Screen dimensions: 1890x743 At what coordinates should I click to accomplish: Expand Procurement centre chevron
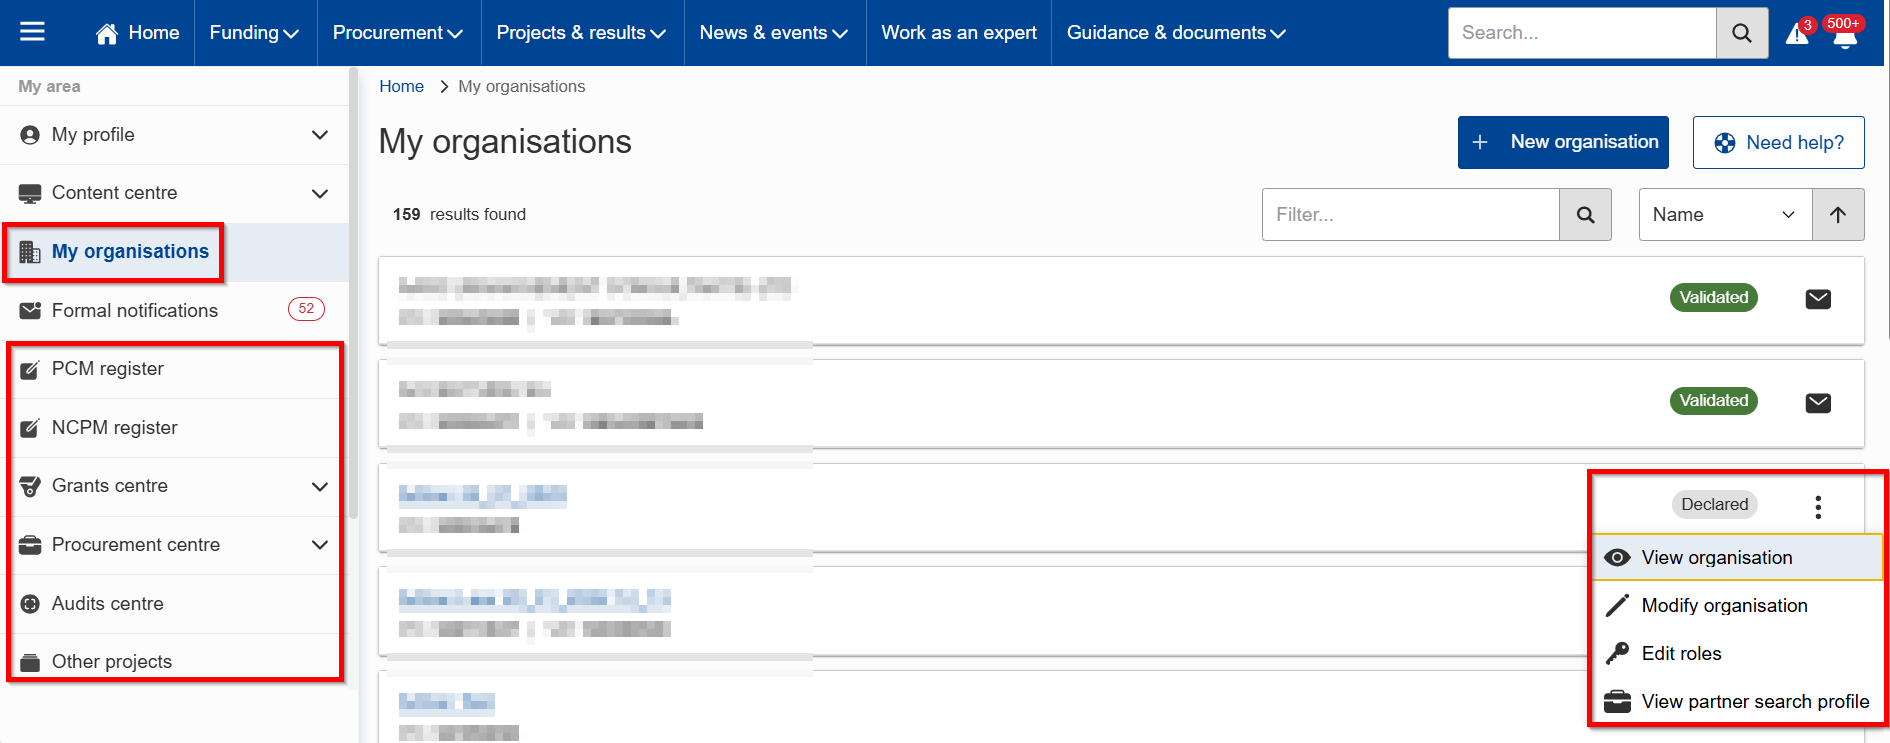click(x=320, y=545)
